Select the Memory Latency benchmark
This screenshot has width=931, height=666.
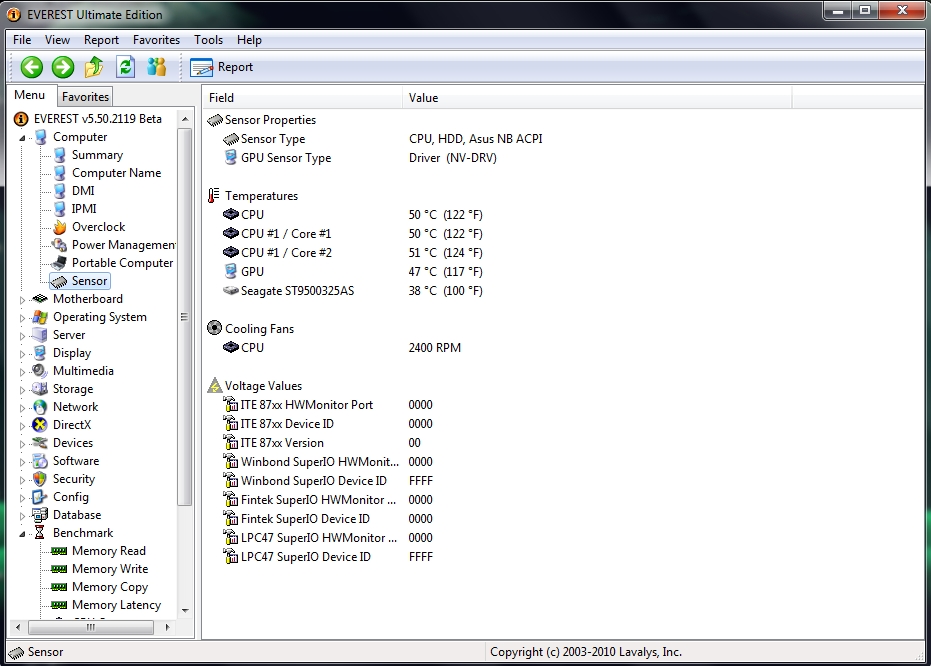click(x=116, y=605)
